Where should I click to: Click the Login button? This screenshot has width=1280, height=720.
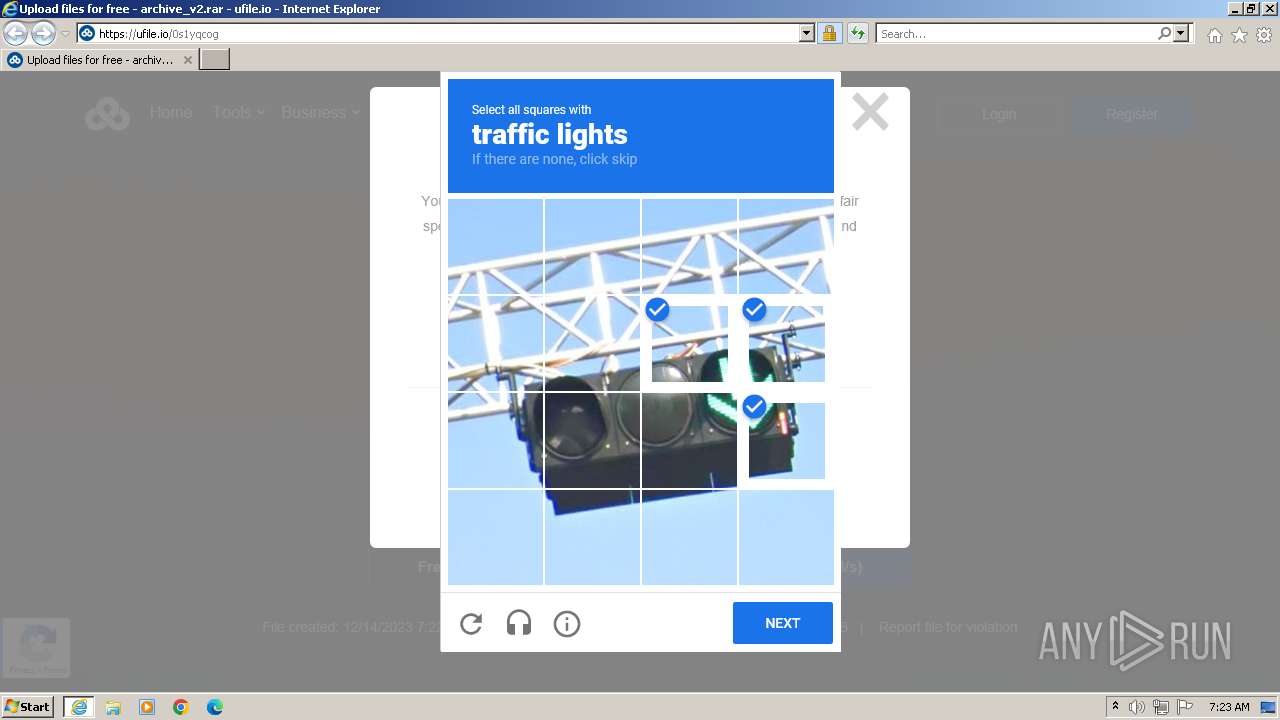click(x=999, y=114)
